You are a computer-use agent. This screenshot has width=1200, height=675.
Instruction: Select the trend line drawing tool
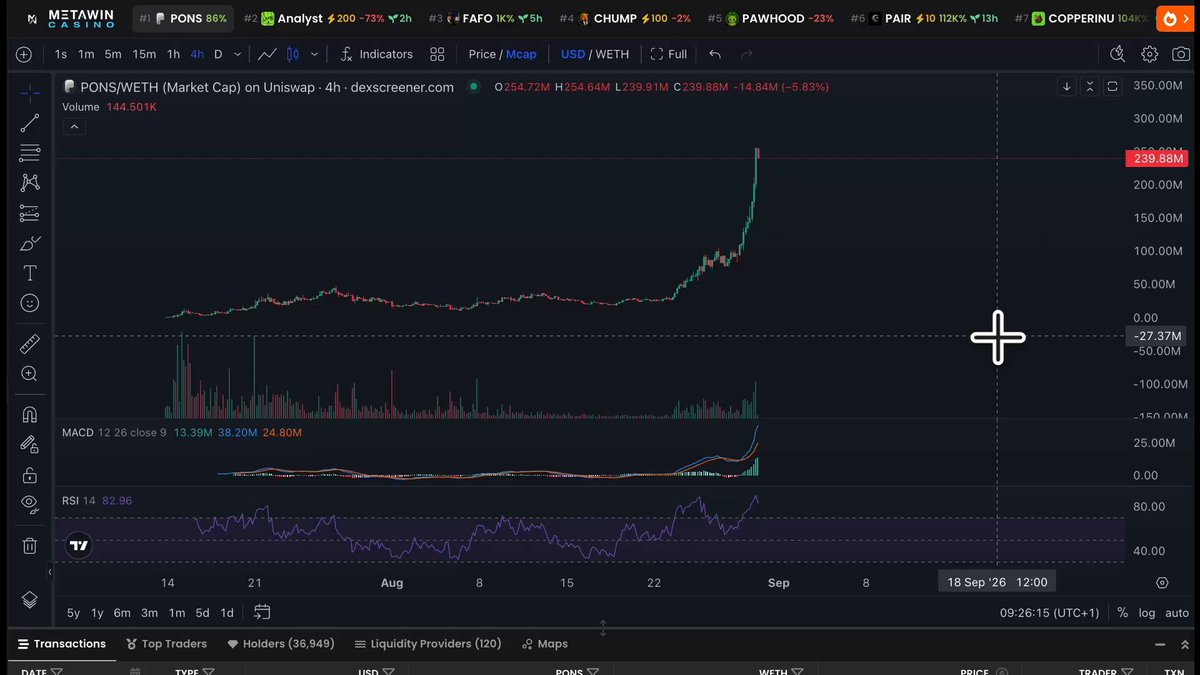pyautogui.click(x=30, y=123)
